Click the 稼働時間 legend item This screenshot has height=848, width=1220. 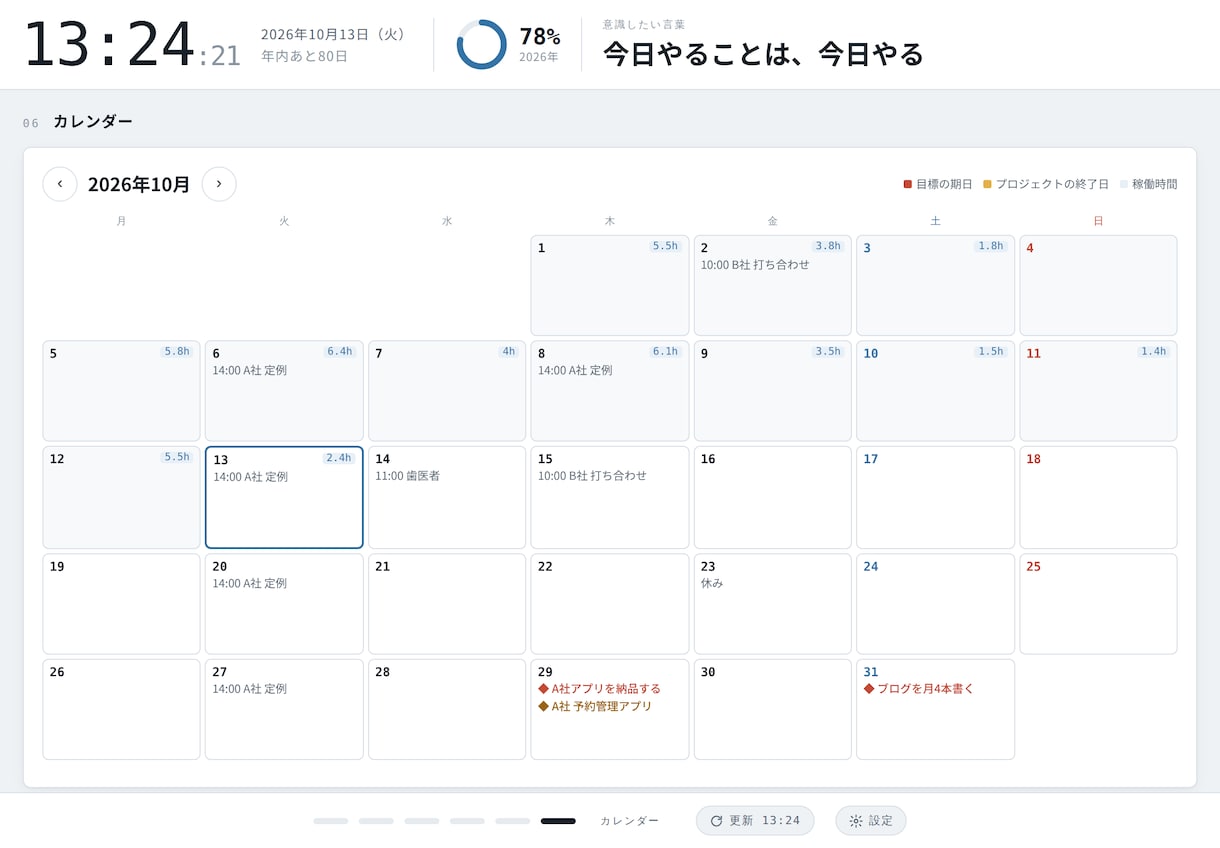[1148, 184]
